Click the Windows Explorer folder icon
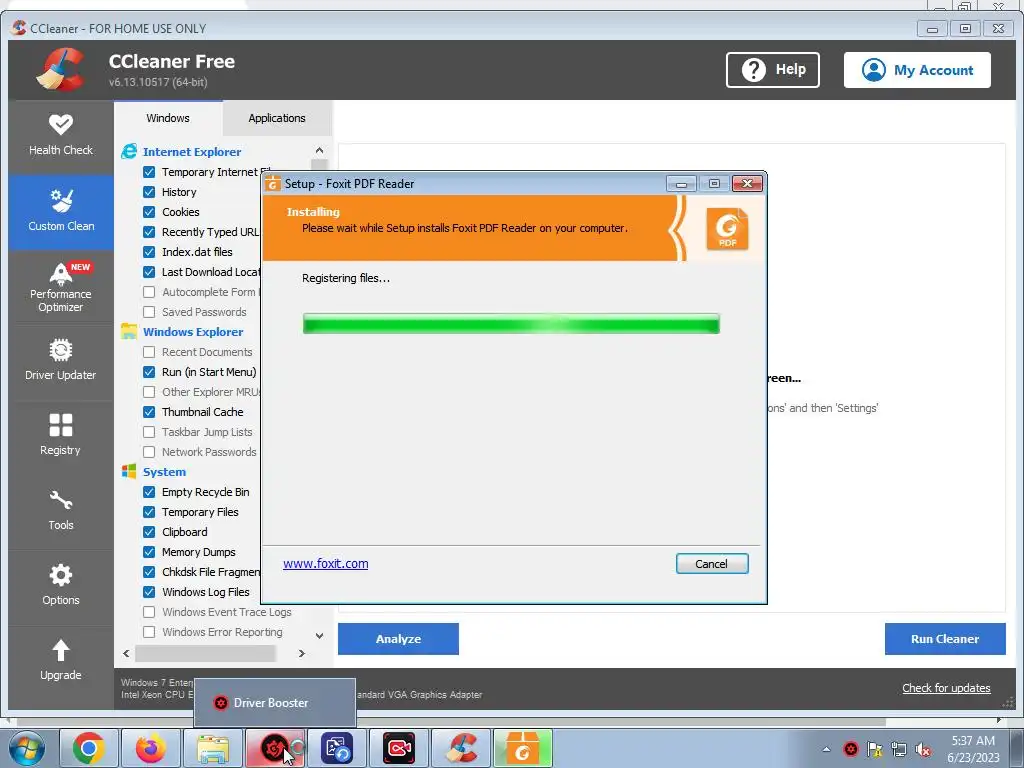Screen dimensions: 1024x768 [x=129, y=331]
